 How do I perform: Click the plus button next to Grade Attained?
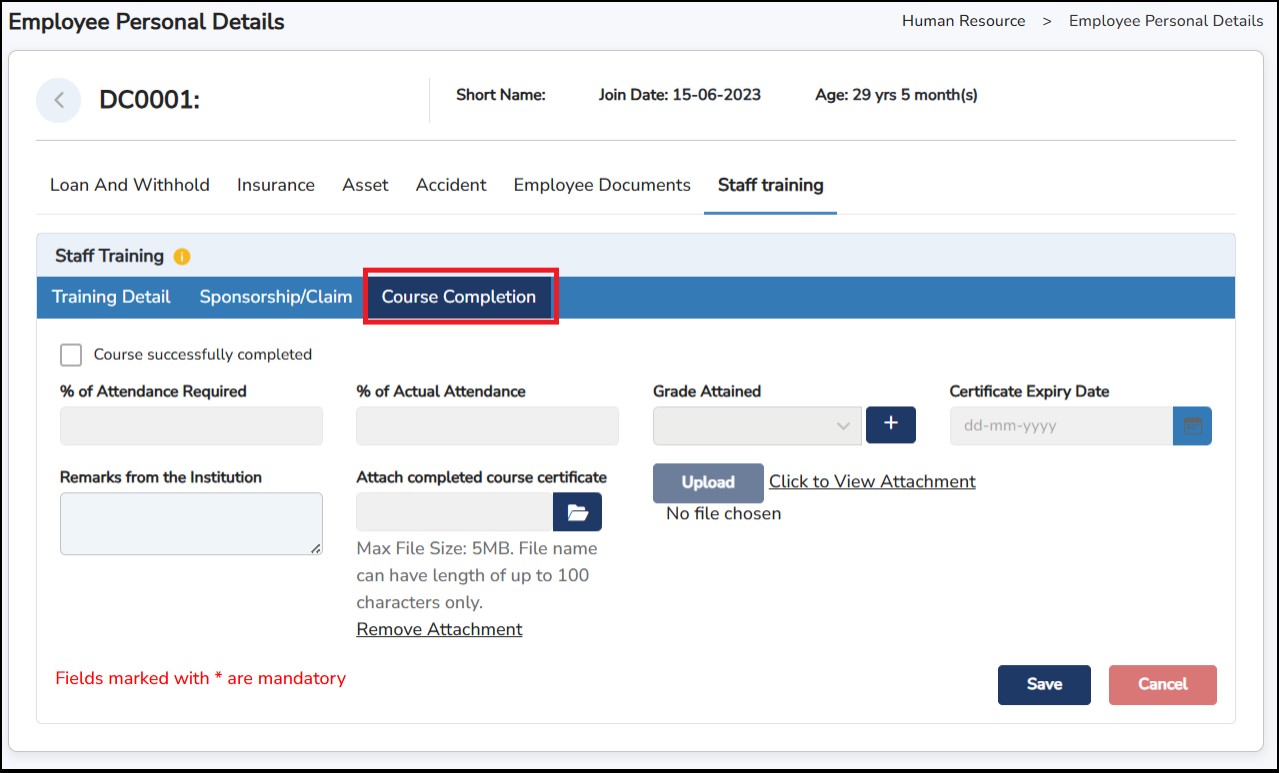click(x=890, y=425)
